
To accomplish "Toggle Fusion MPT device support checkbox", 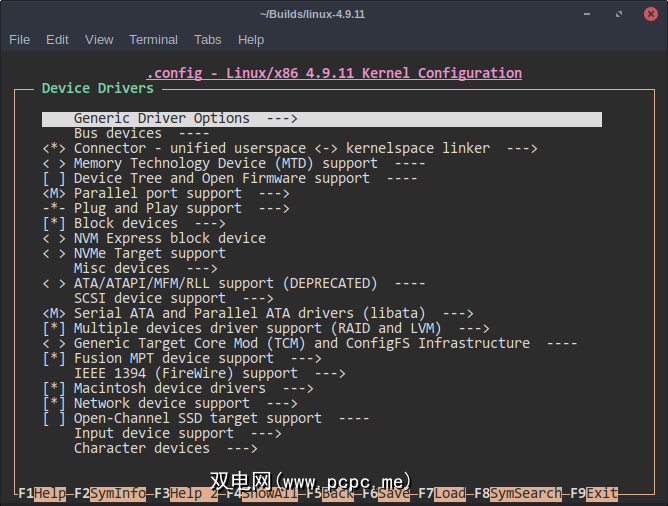I will tap(54, 359).
